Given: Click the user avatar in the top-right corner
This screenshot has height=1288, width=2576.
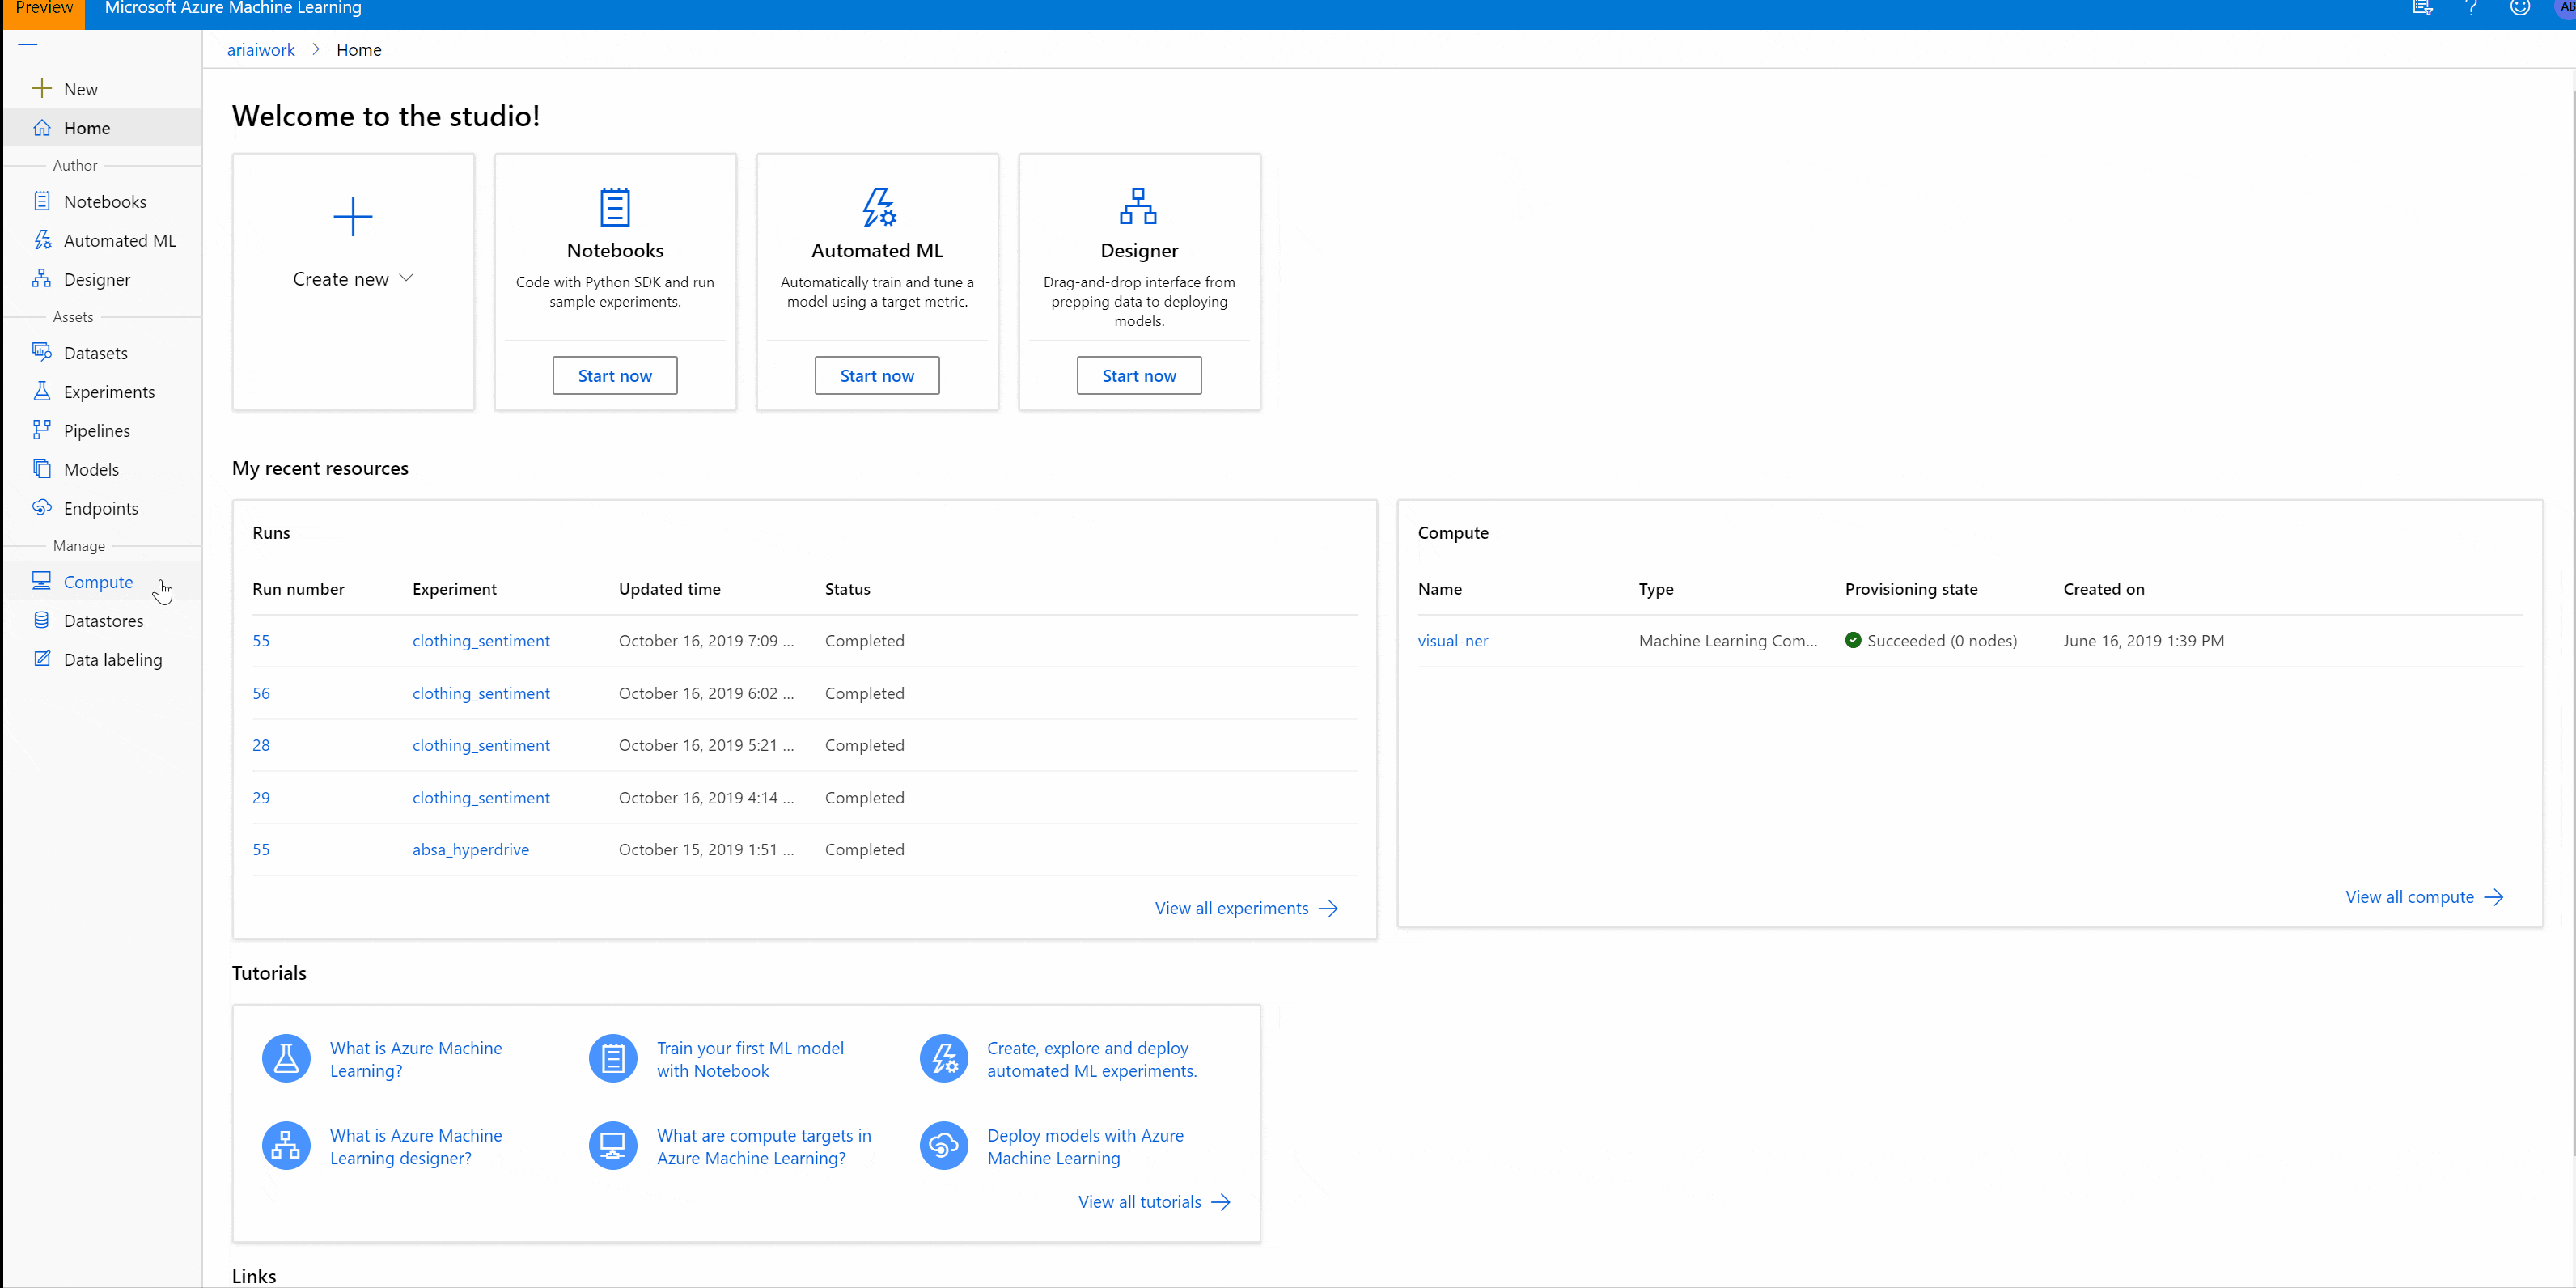Looking at the screenshot, I should tap(2566, 8).
